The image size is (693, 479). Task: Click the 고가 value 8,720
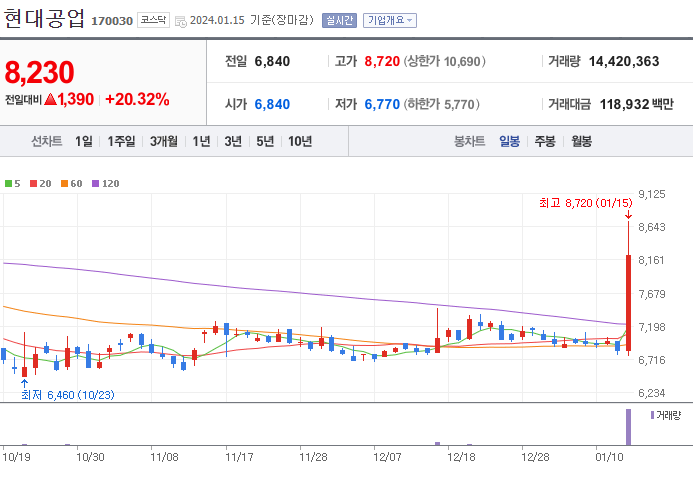pyautogui.click(x=382, y=61)
